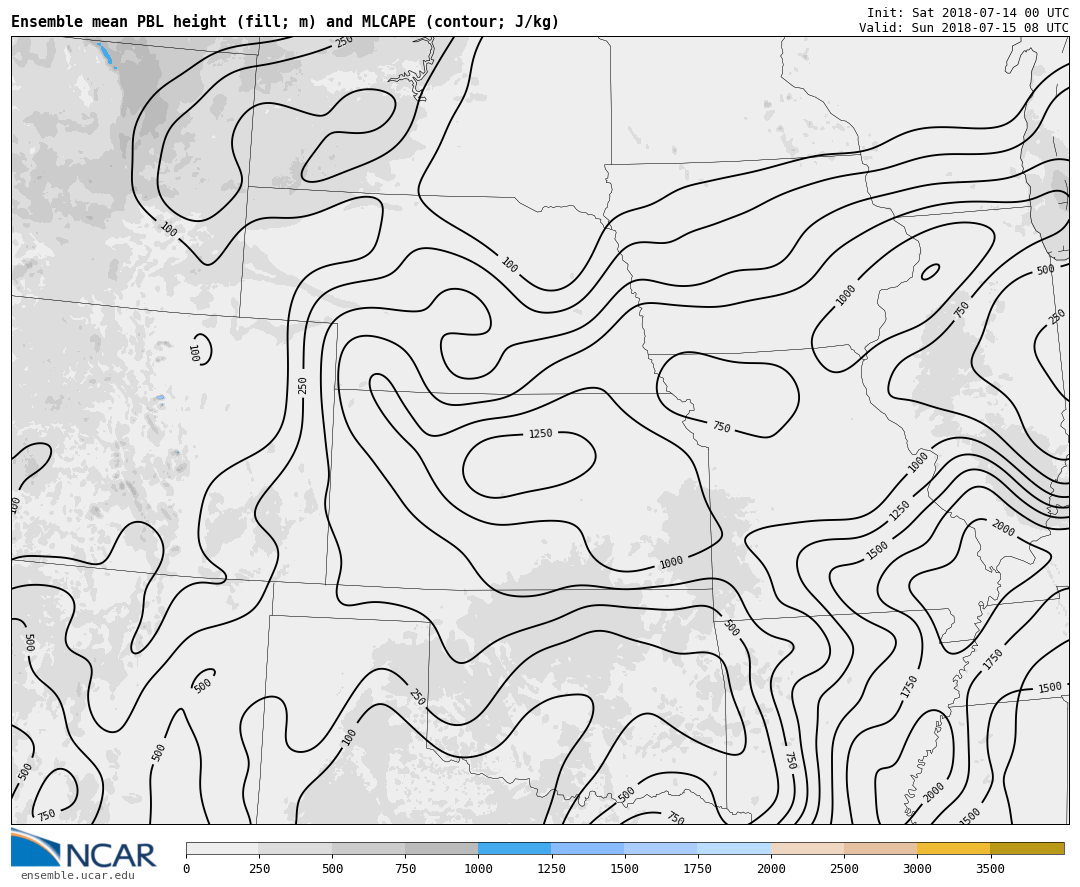Image resolution: width=1080 pixels, height=887 pixels.
Task: Click the color bar tick label '2500'
Action: pos(844,868)
